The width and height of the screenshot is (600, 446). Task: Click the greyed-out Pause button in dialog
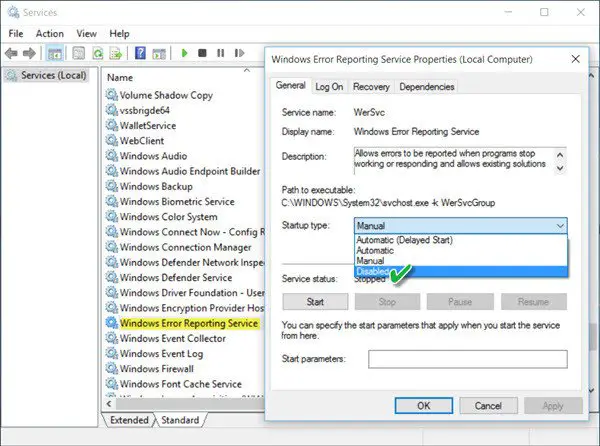click(460, 302)
